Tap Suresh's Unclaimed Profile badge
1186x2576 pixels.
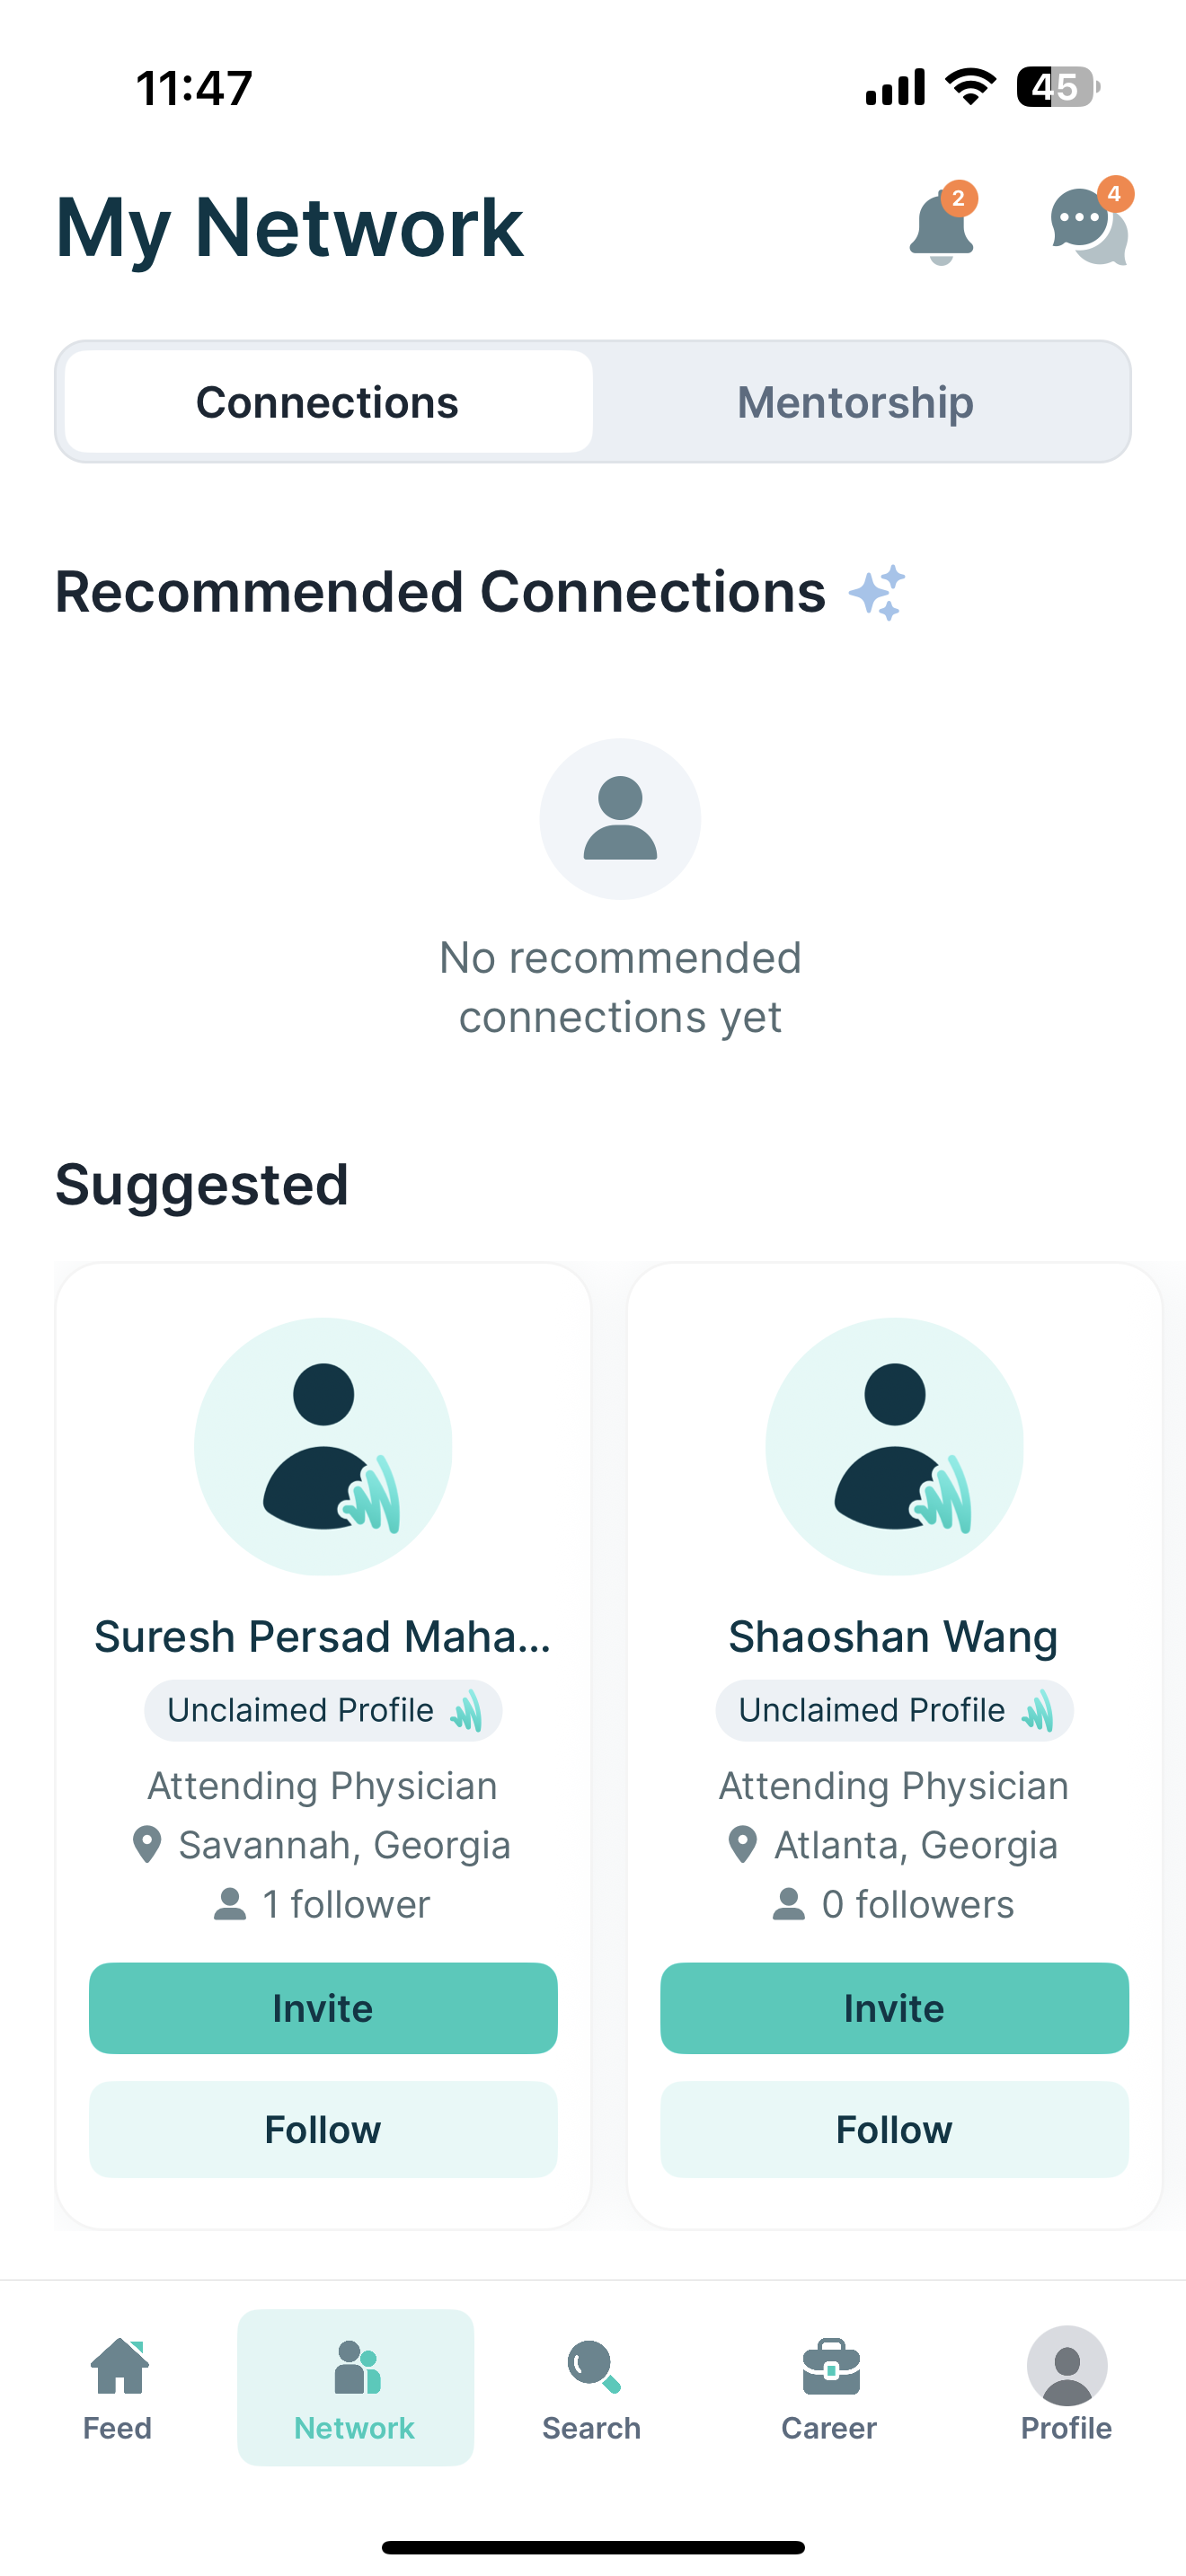click(323, 1711)
